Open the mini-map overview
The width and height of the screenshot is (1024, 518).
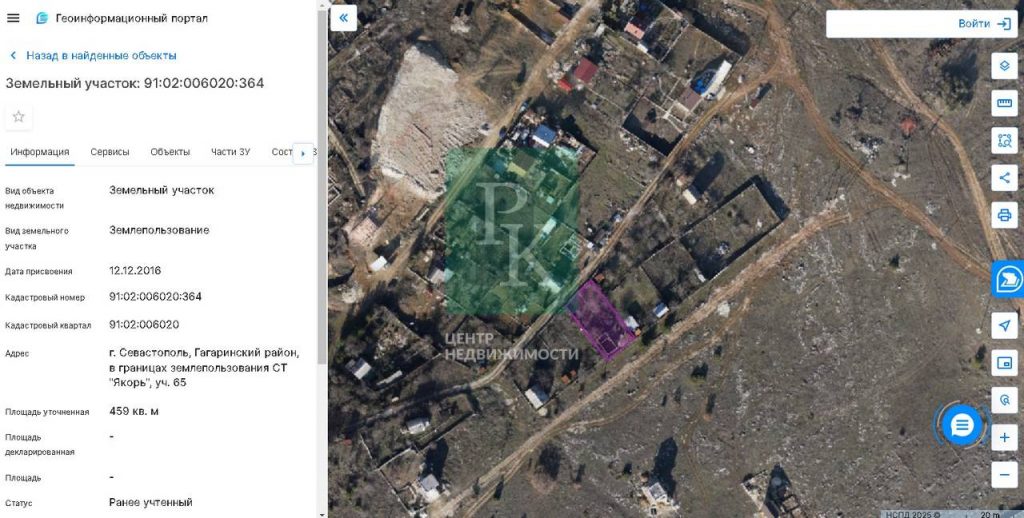[x=1004, y=363]
